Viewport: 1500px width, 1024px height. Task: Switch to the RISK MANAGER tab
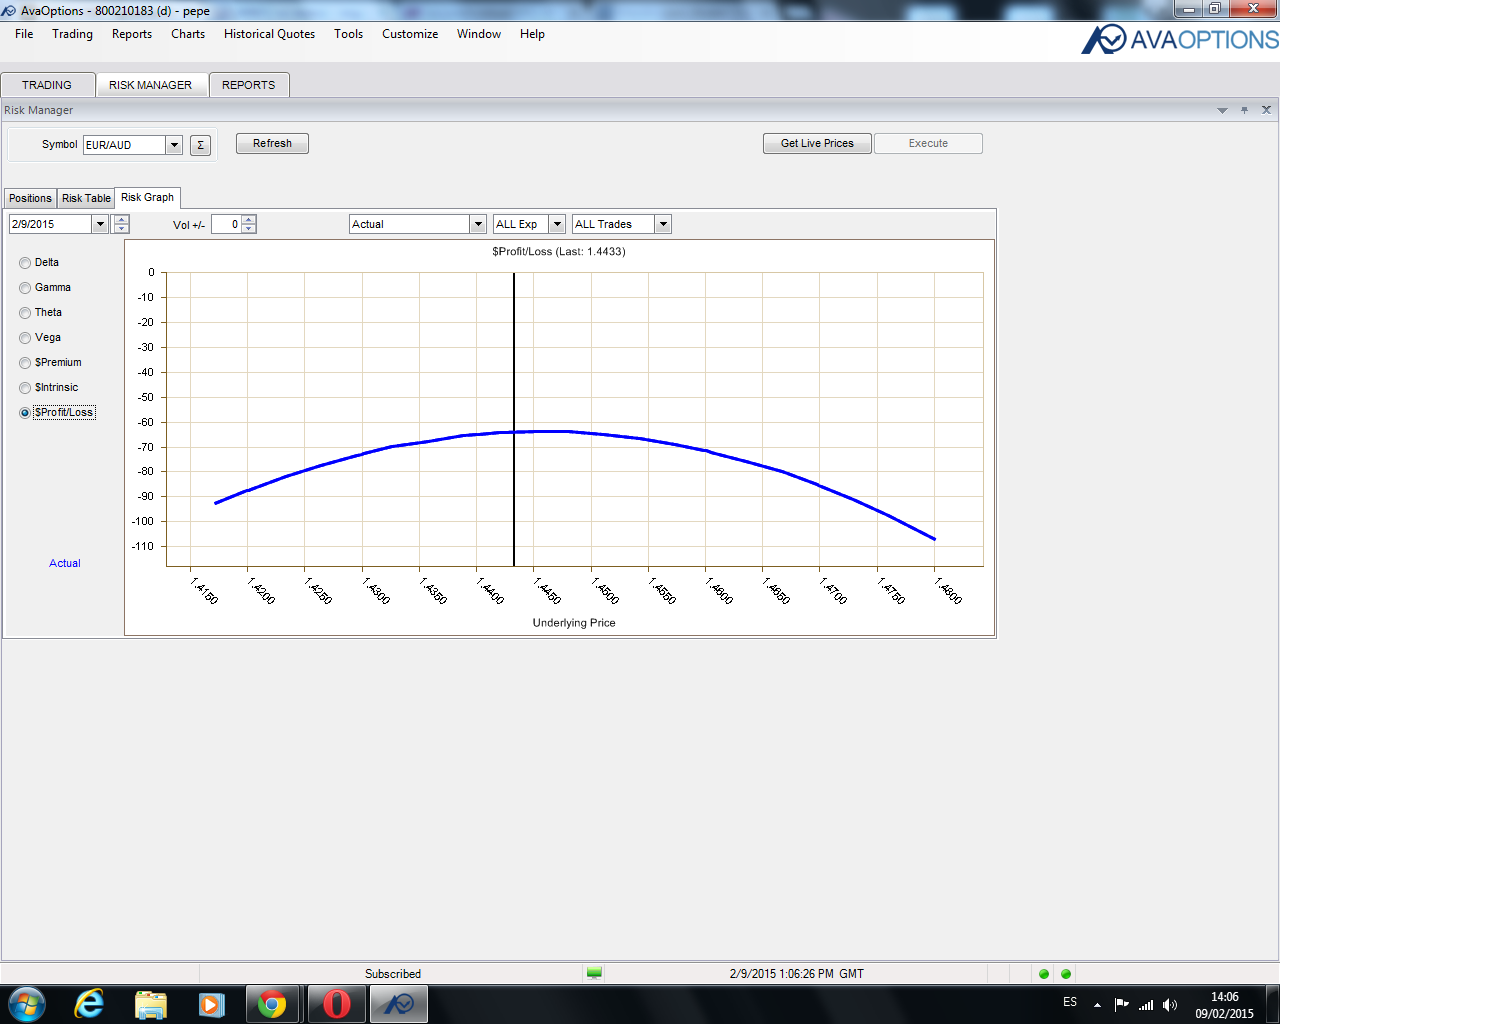point(151,85)
